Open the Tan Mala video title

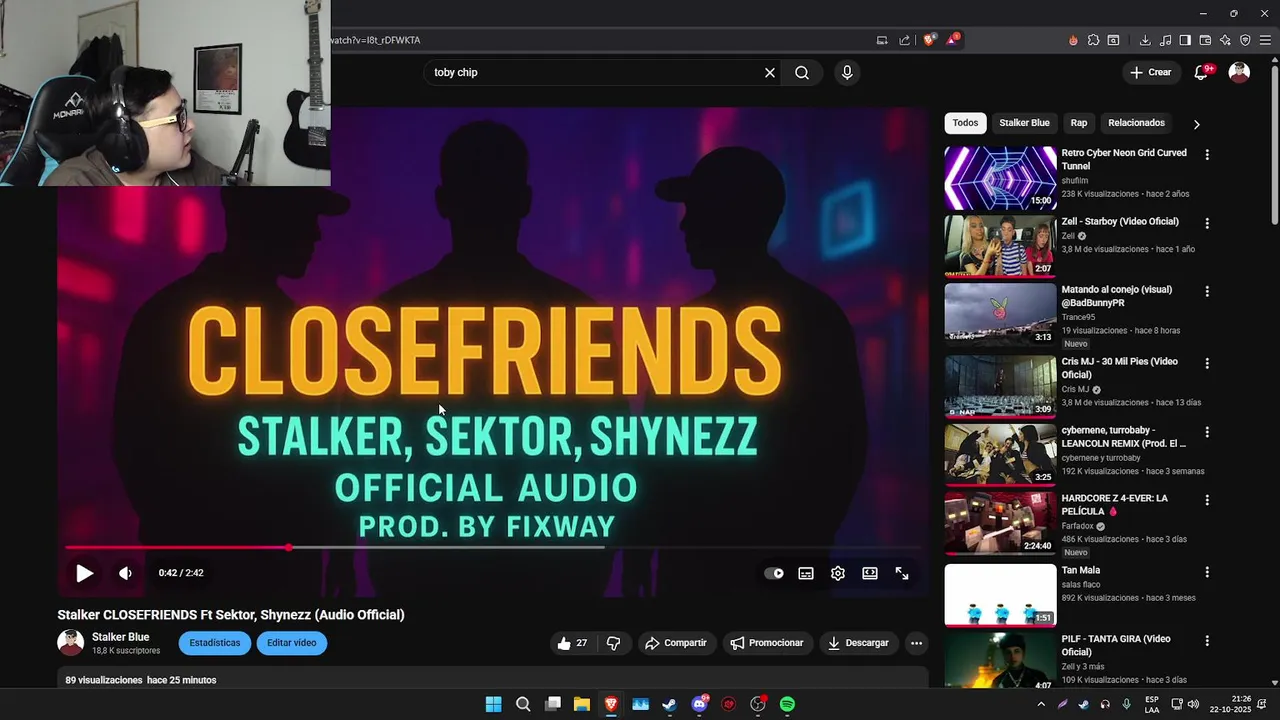coord(1081,570)
